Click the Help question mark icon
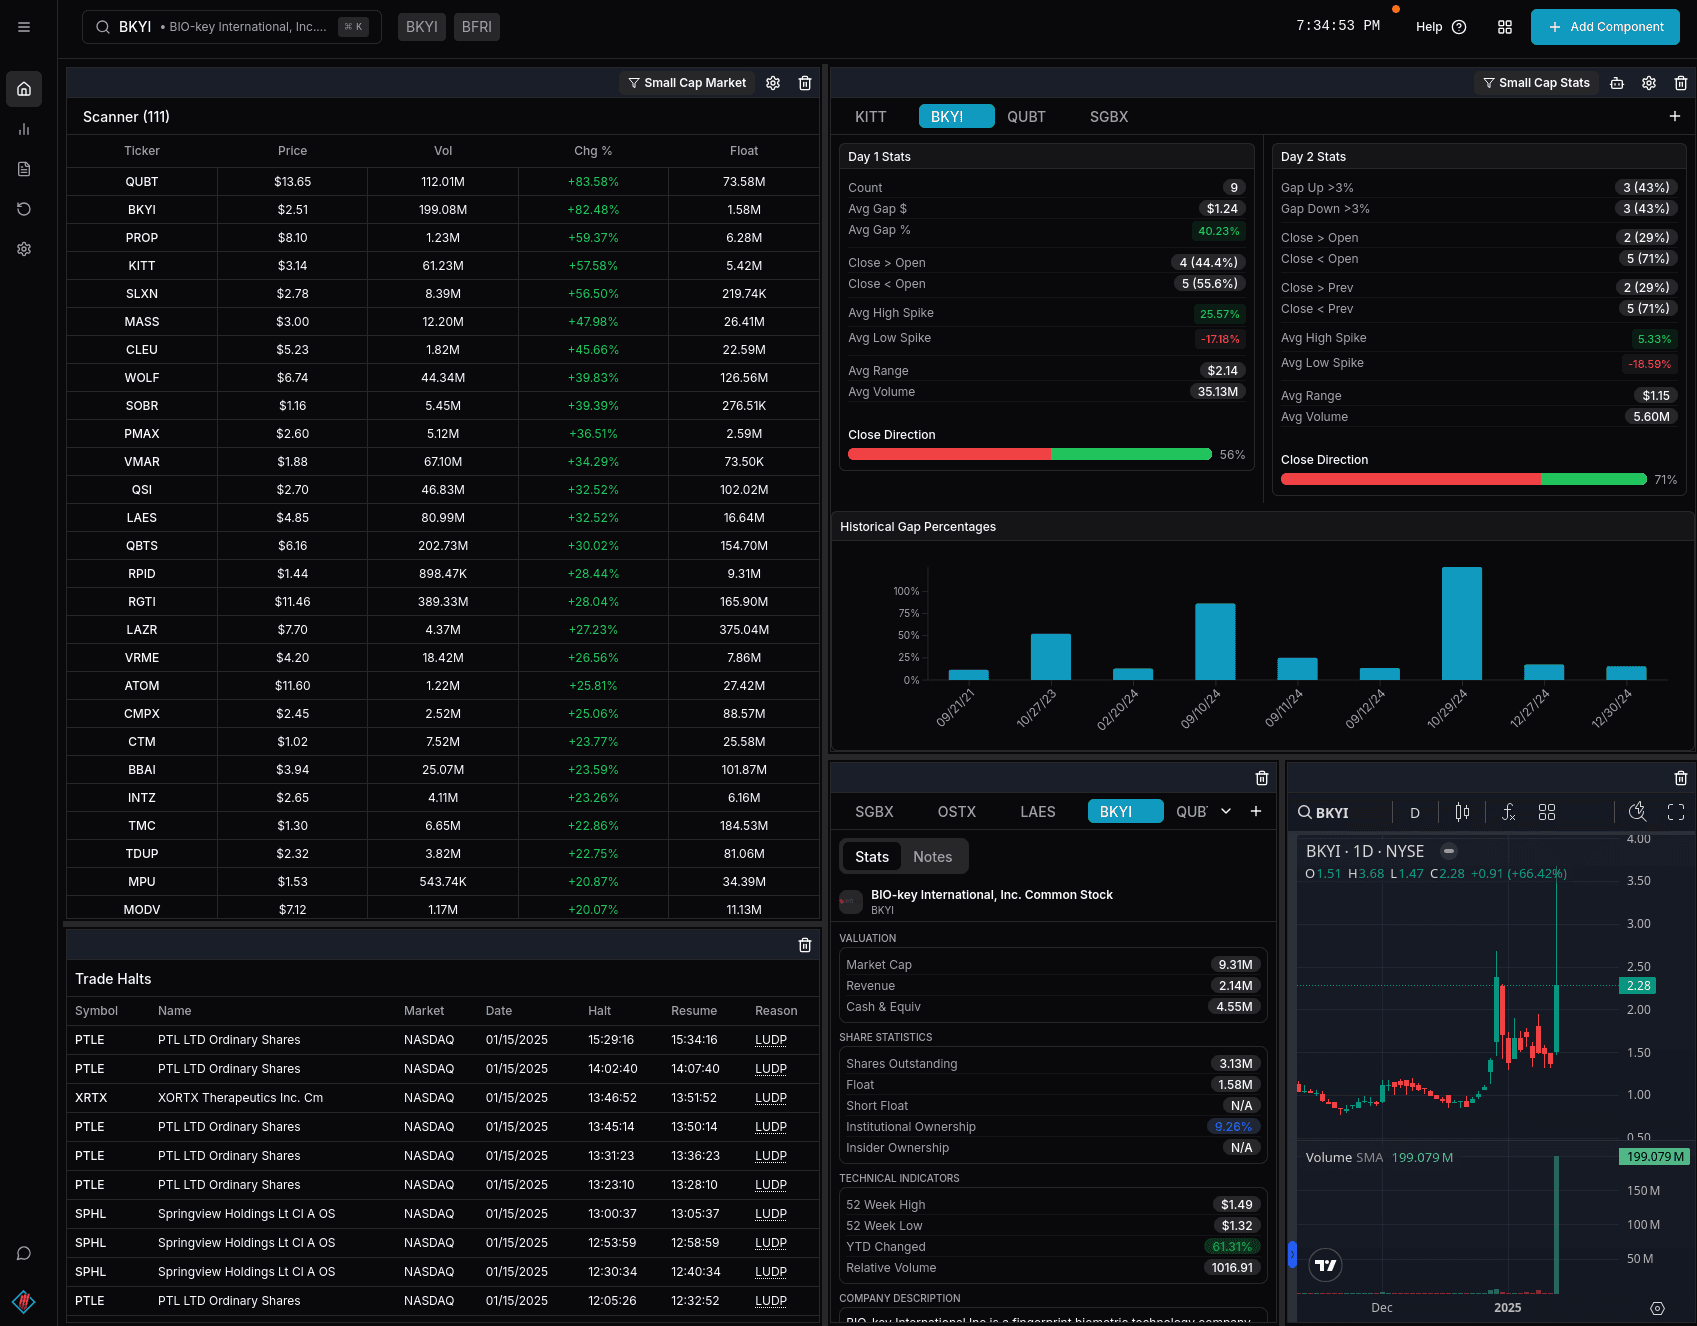 [x=1459, y=27]
